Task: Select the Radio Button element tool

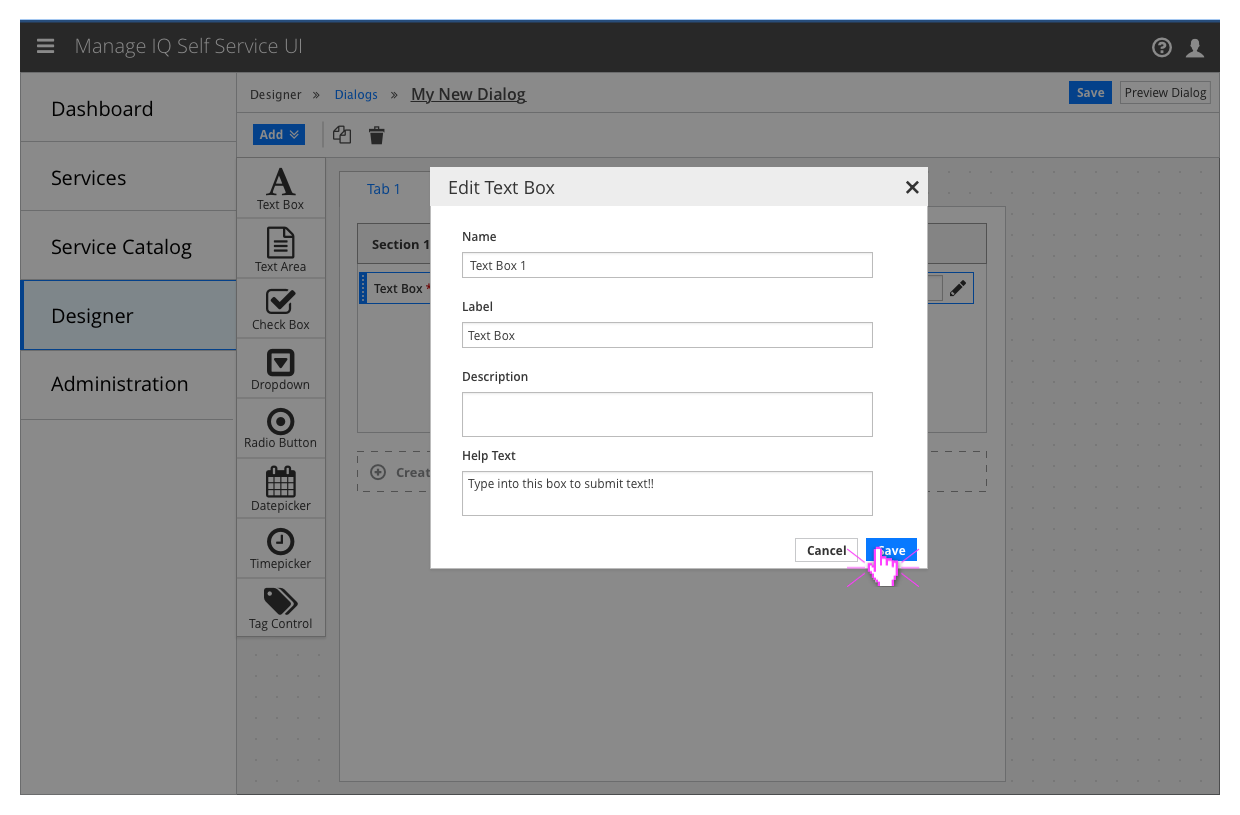Action: tap(280, 428)
